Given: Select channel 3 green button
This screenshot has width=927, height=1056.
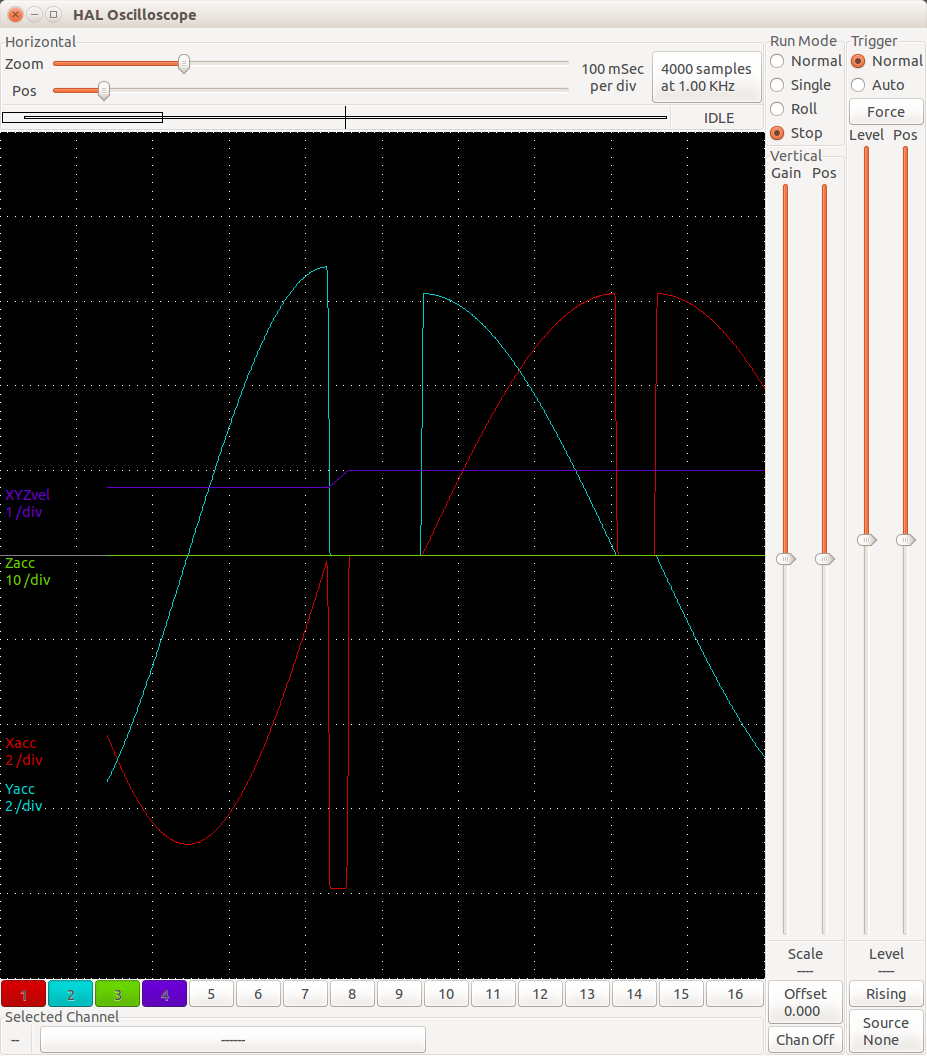Looking at the screenshot, I should point(118,994).
